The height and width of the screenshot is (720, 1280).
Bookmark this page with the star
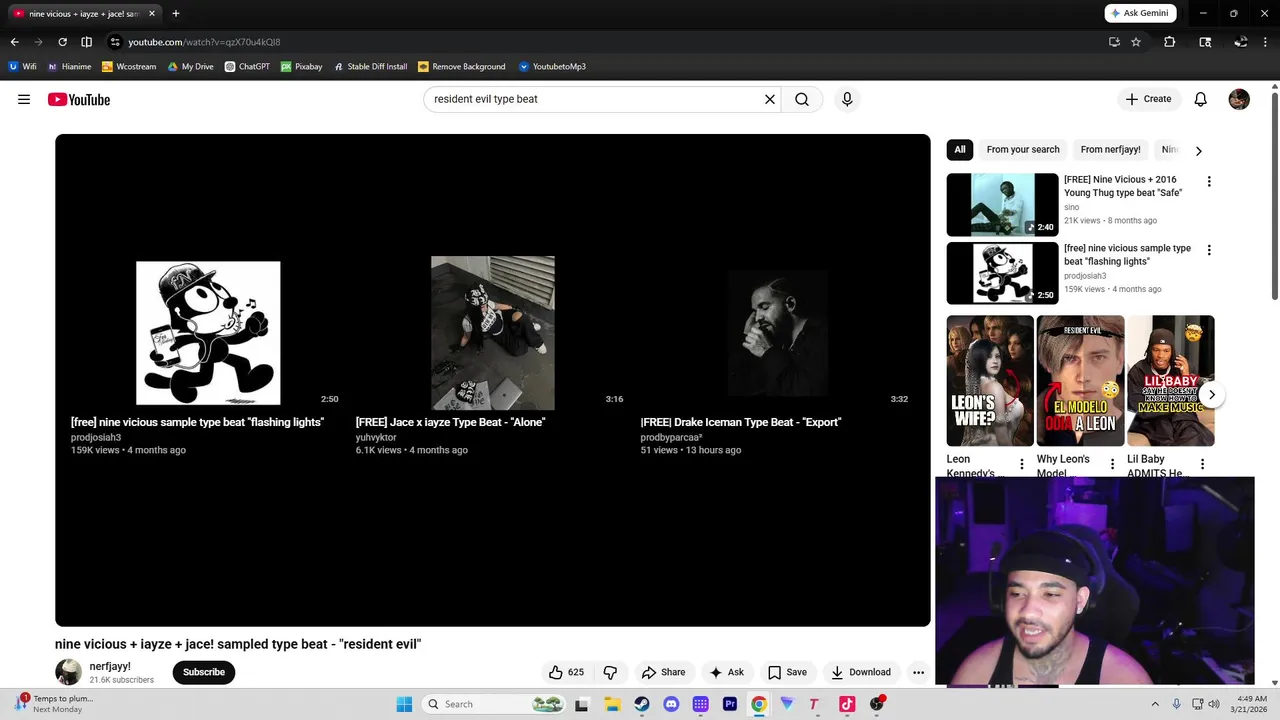(1136, 42)
